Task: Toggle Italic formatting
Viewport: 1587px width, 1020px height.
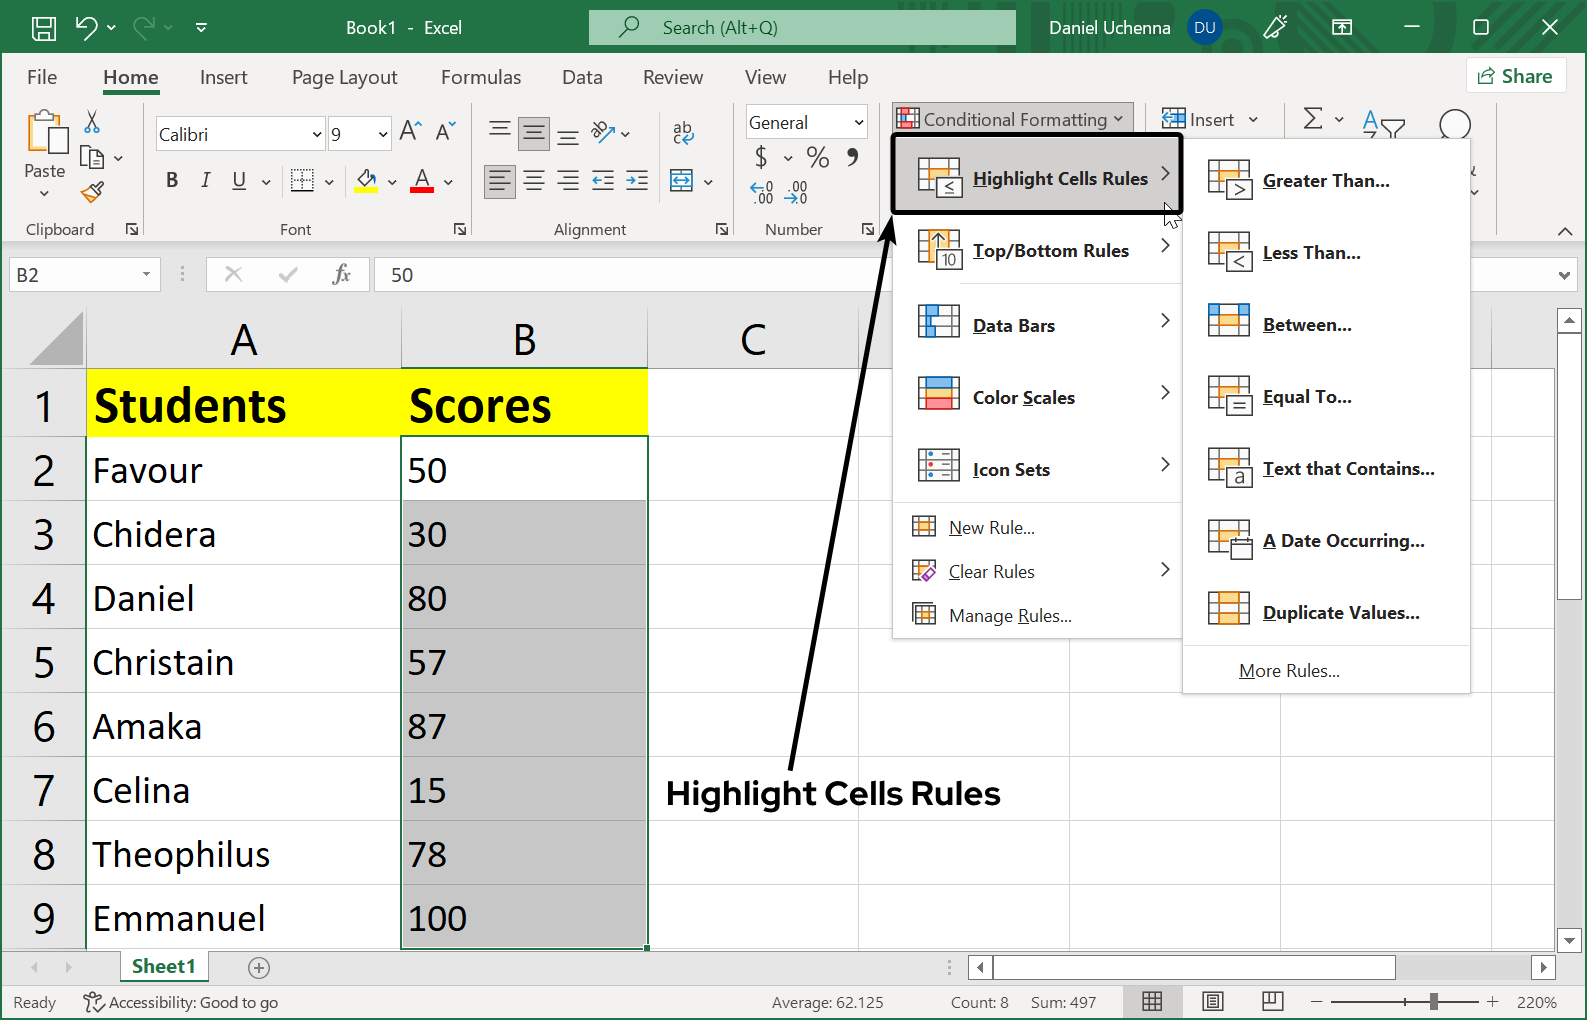Action: 205,180
